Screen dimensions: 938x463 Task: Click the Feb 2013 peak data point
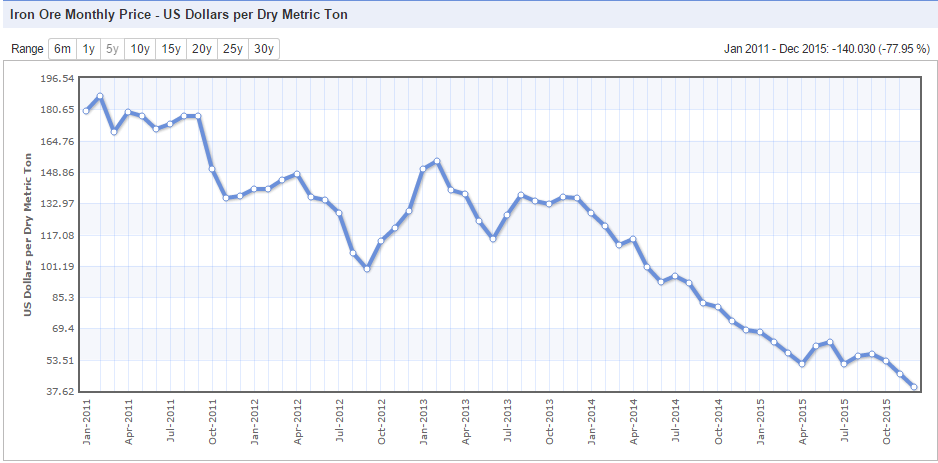tap(437, 161)
